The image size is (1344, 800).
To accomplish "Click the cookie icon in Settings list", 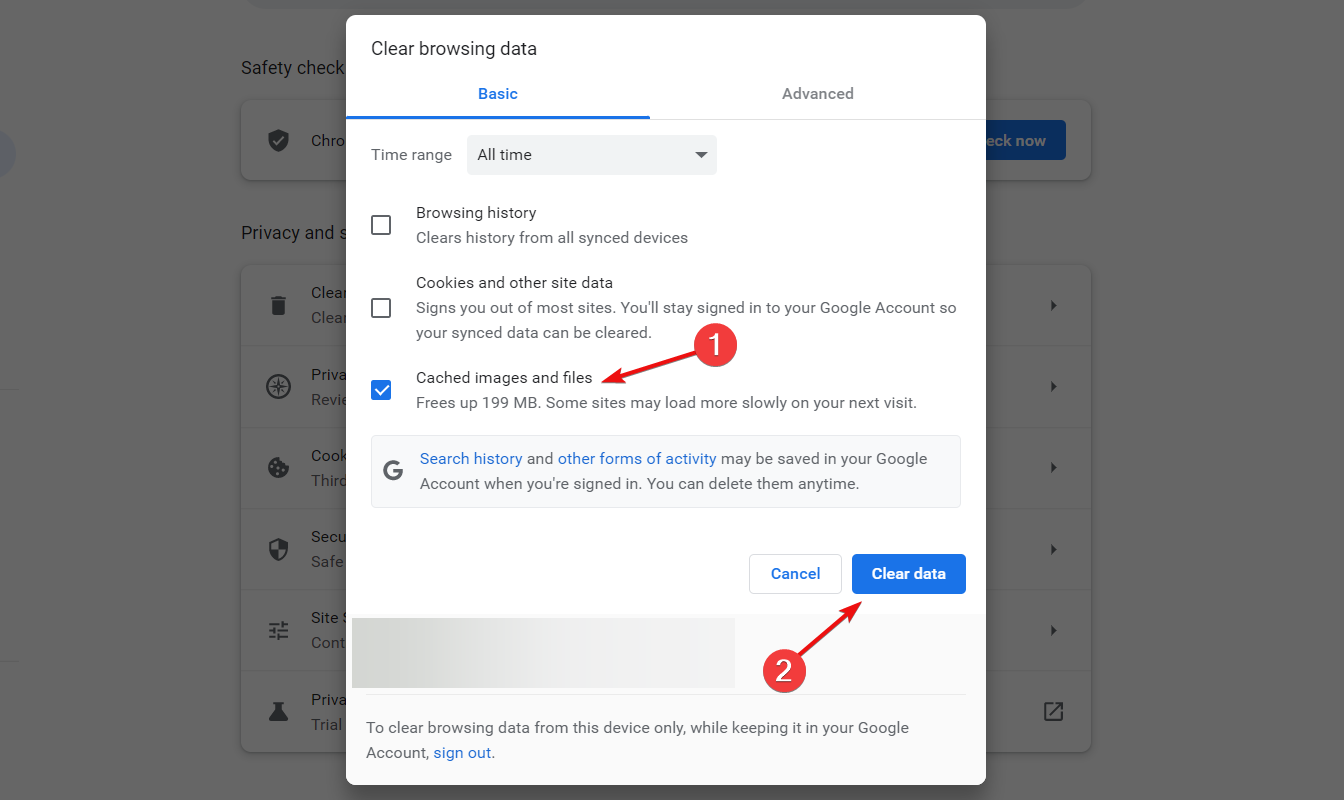I will point(278,467).
